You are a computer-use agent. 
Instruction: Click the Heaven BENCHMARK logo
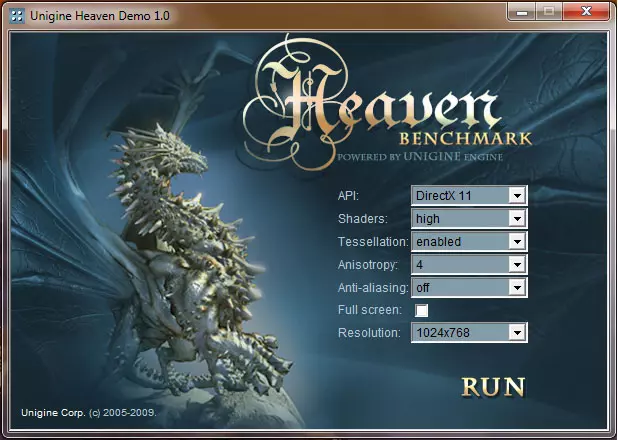(387, 103)
